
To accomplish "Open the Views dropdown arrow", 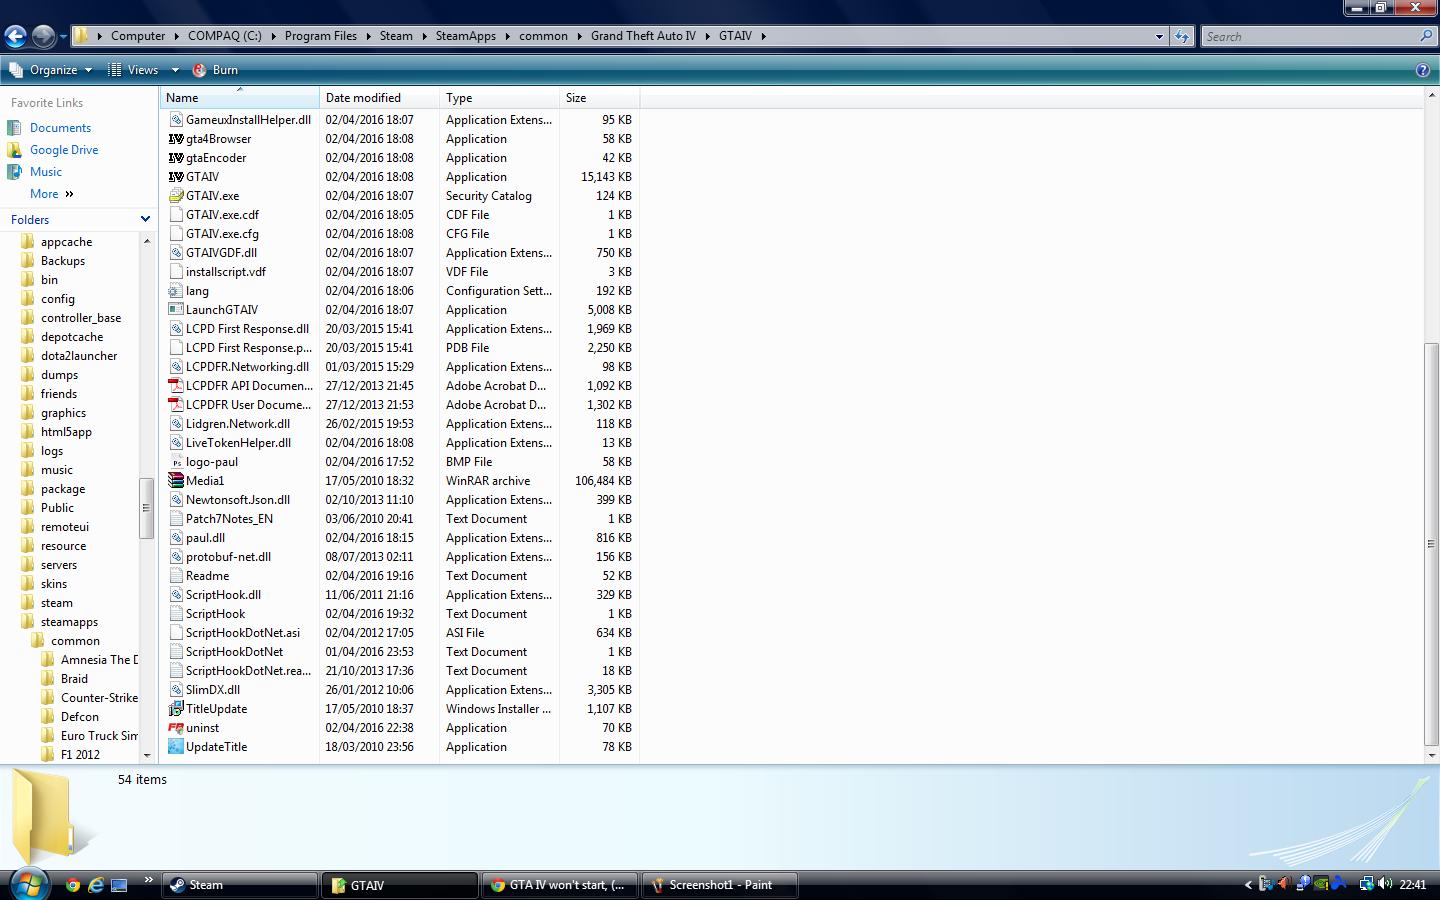I will [175, 70].
